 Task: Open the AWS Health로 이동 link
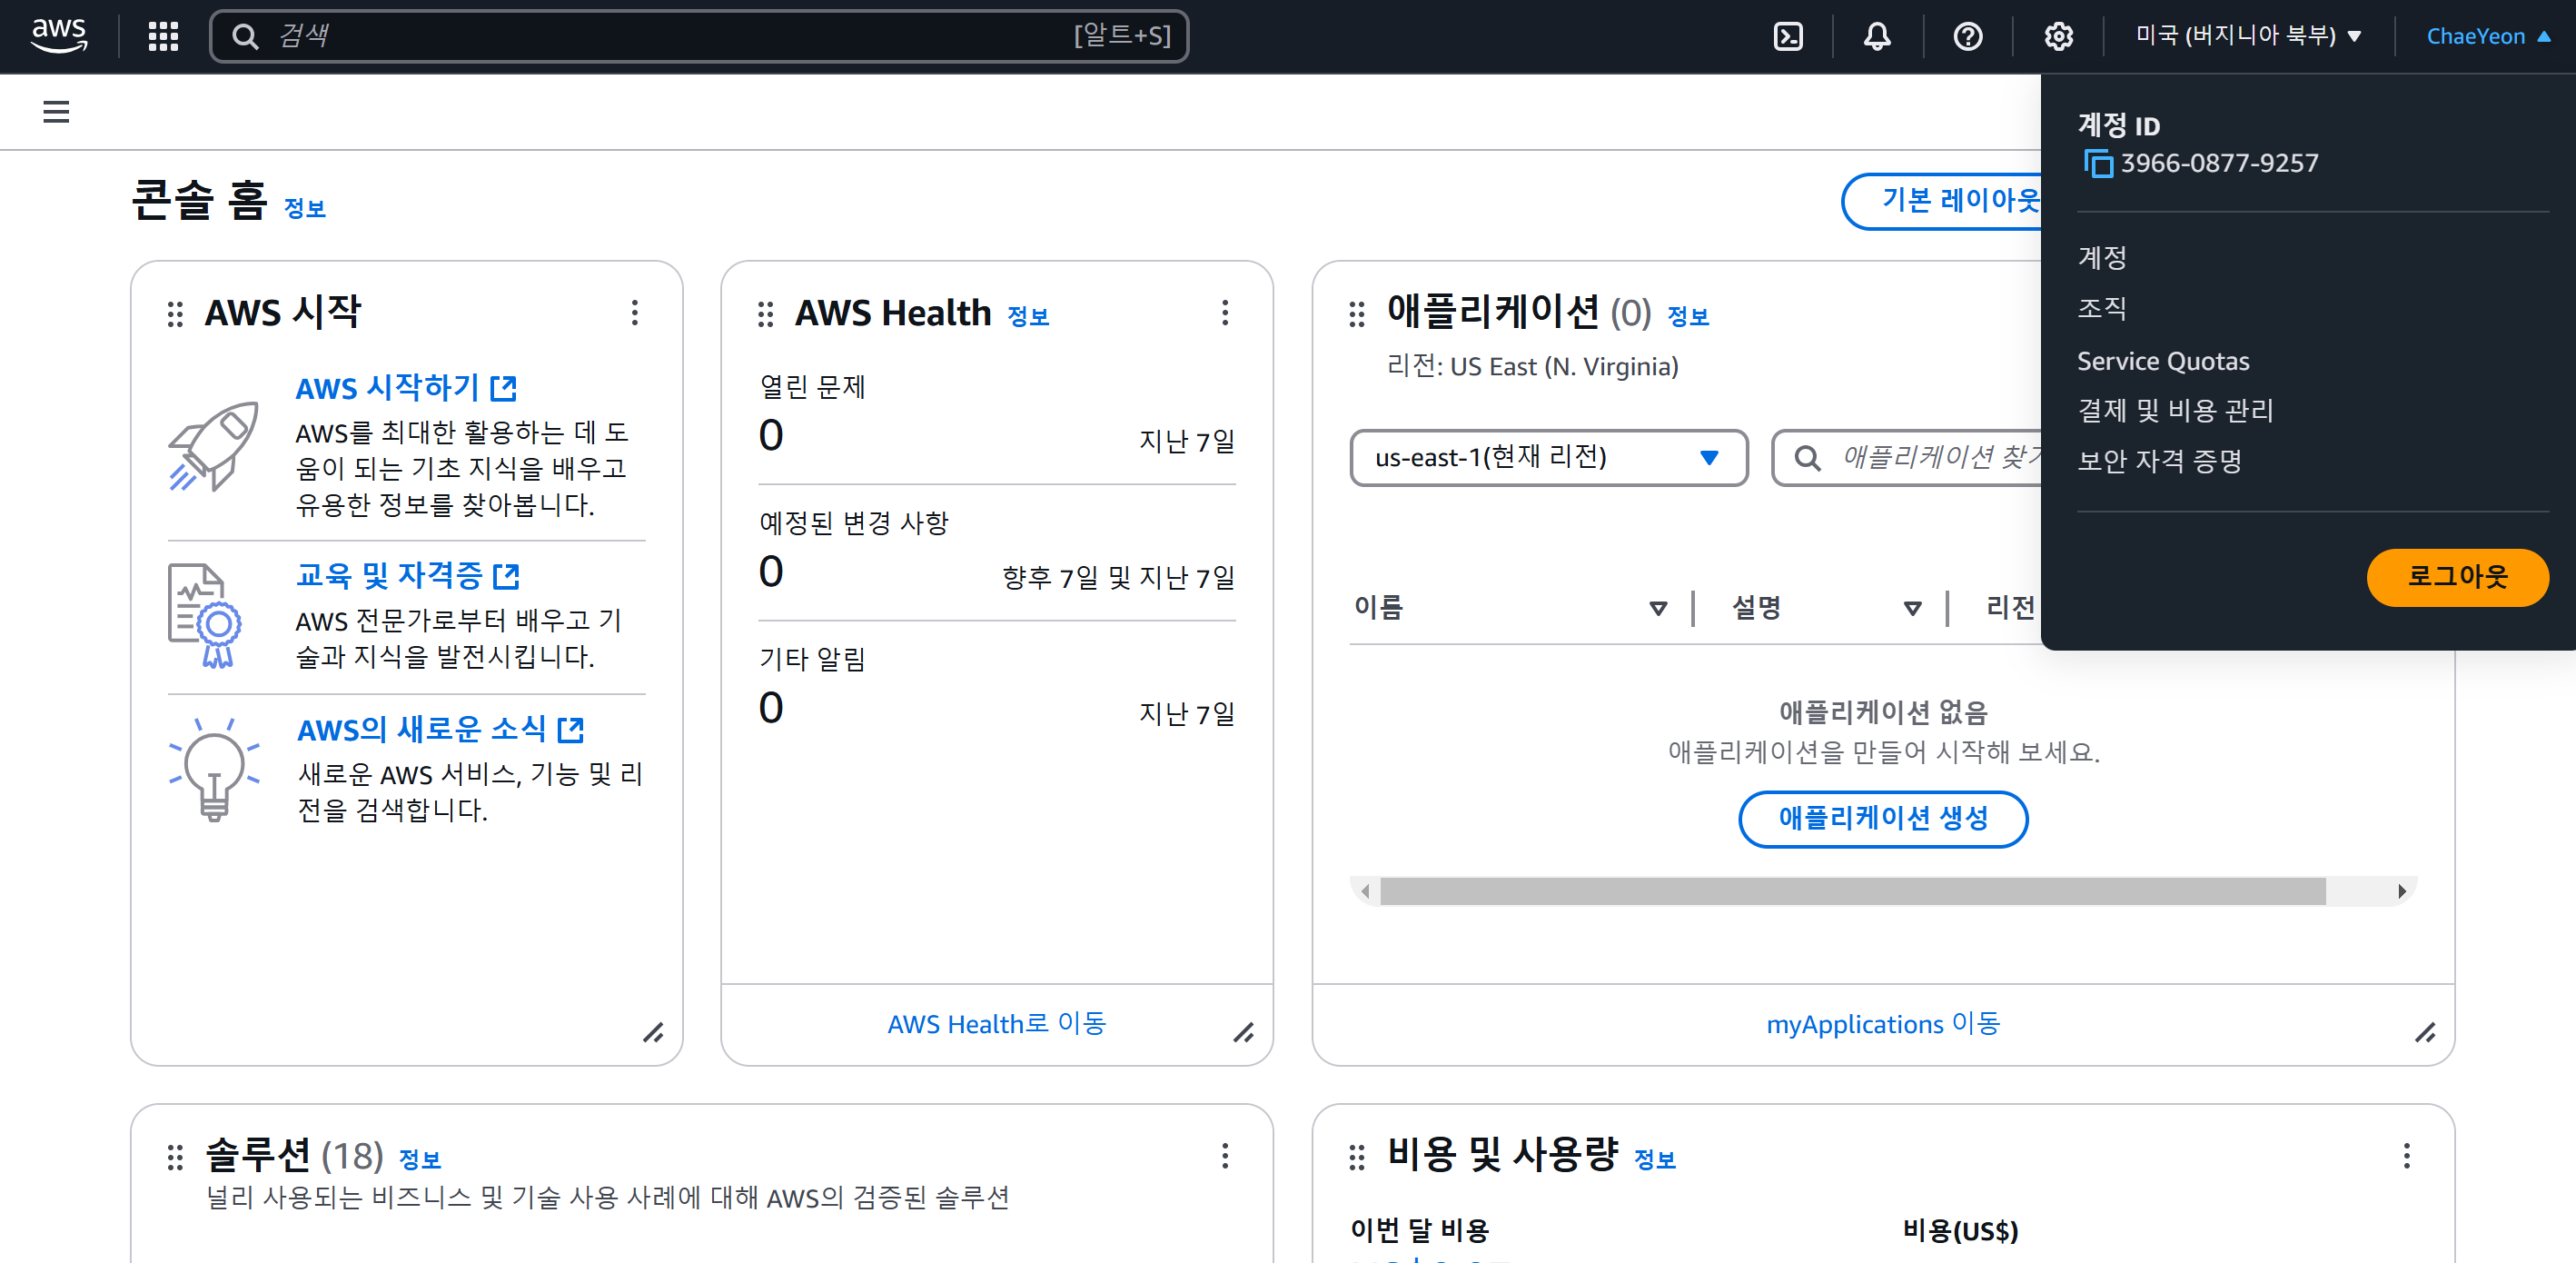(x=996, y=1023)
